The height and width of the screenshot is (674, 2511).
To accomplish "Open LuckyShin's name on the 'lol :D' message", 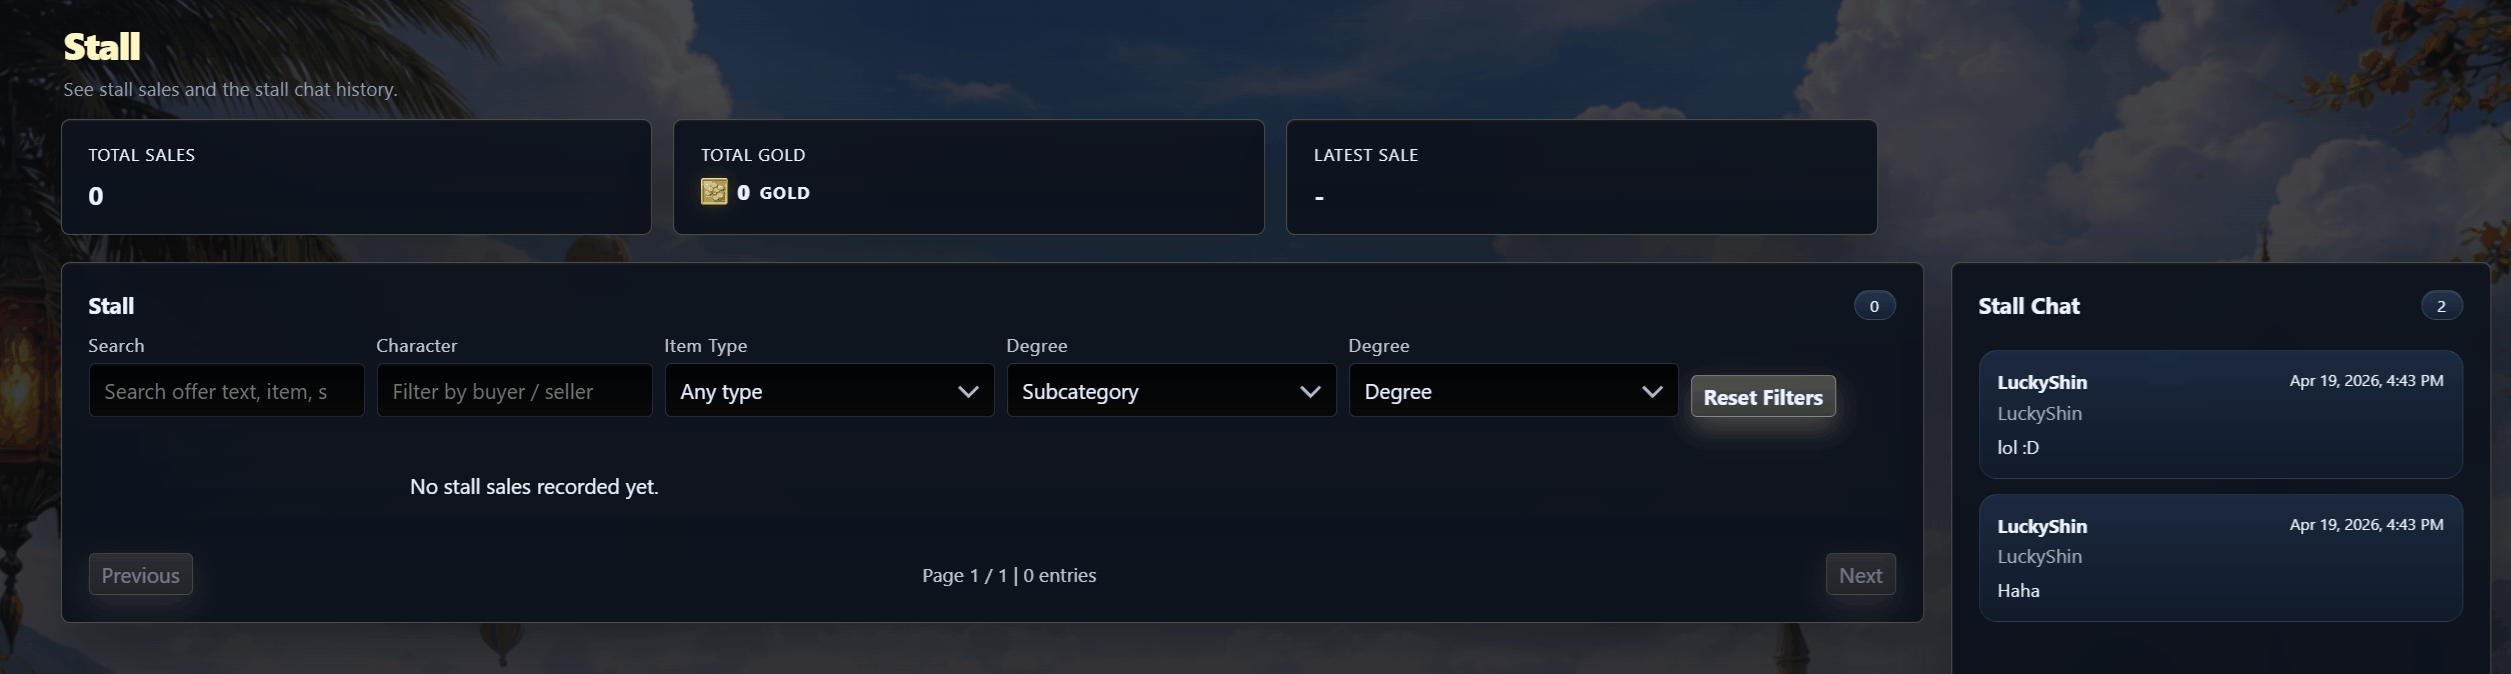I will [2042, 382].
